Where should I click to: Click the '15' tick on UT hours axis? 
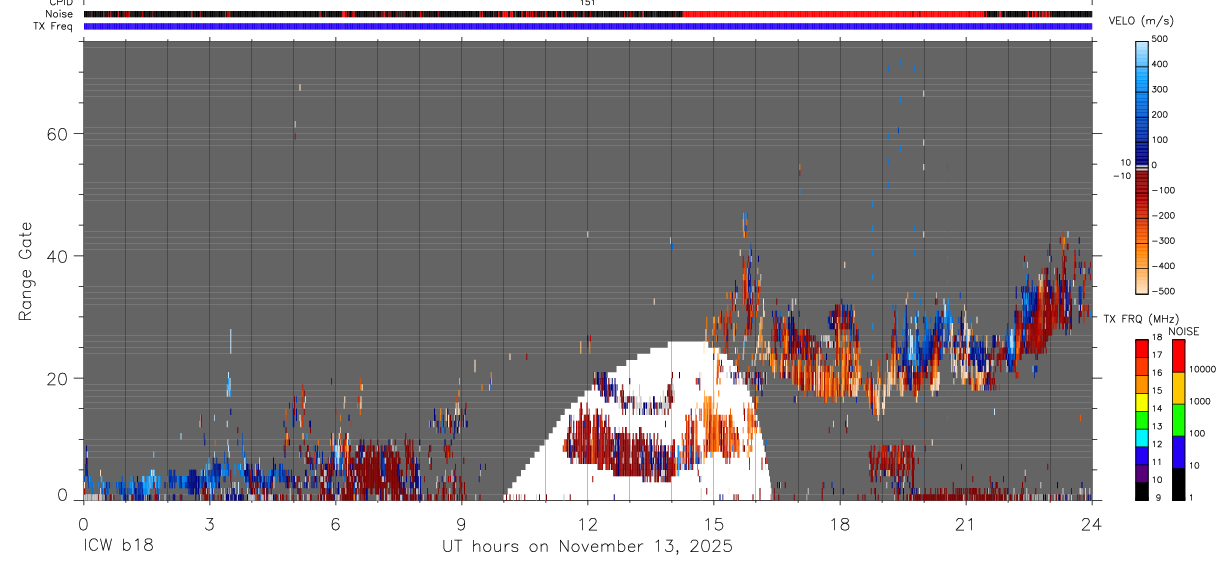[x=714, y=523]
